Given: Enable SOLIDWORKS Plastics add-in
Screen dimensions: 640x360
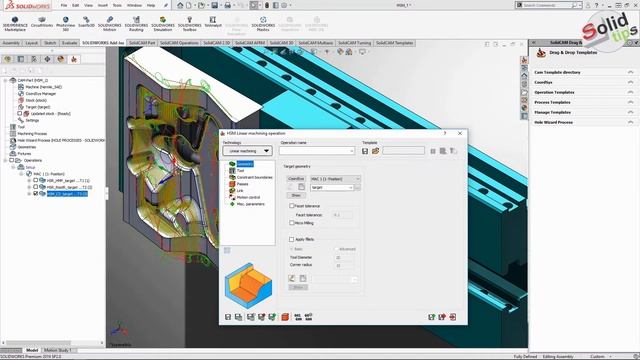Looking at the screenshot, I should 263,24.
